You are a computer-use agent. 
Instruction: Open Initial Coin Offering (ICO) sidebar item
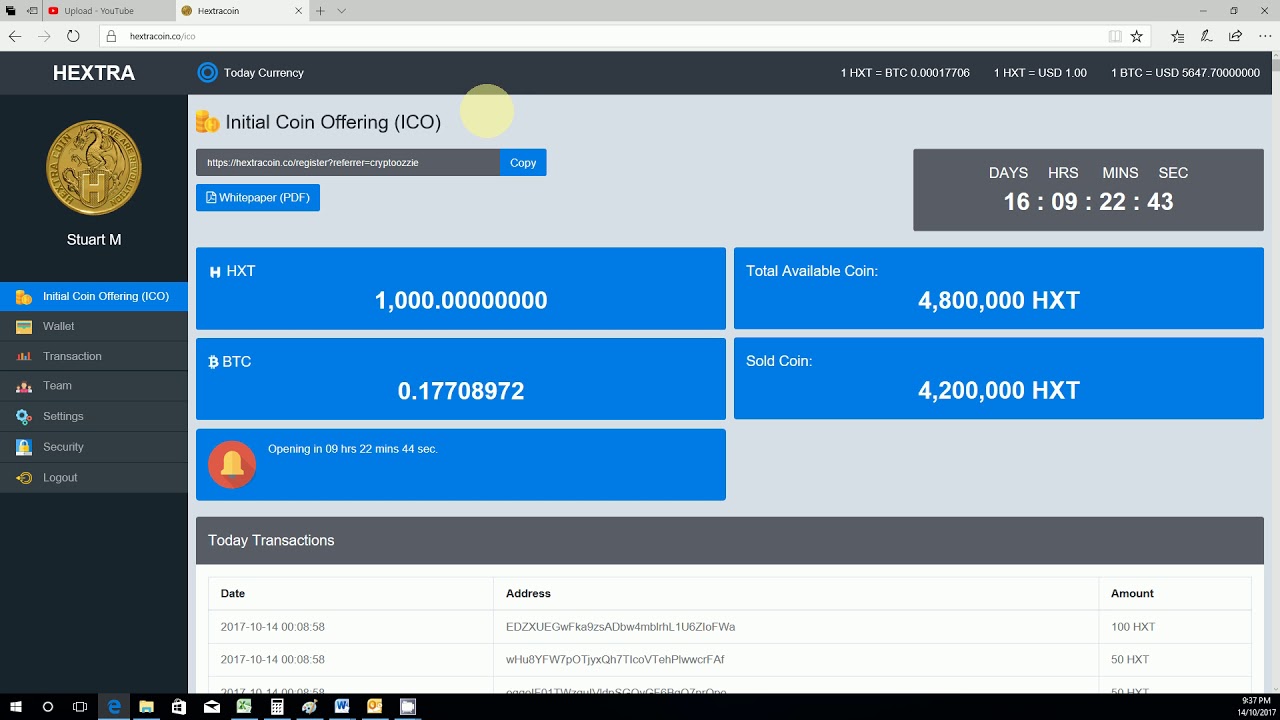pos(94,296)
